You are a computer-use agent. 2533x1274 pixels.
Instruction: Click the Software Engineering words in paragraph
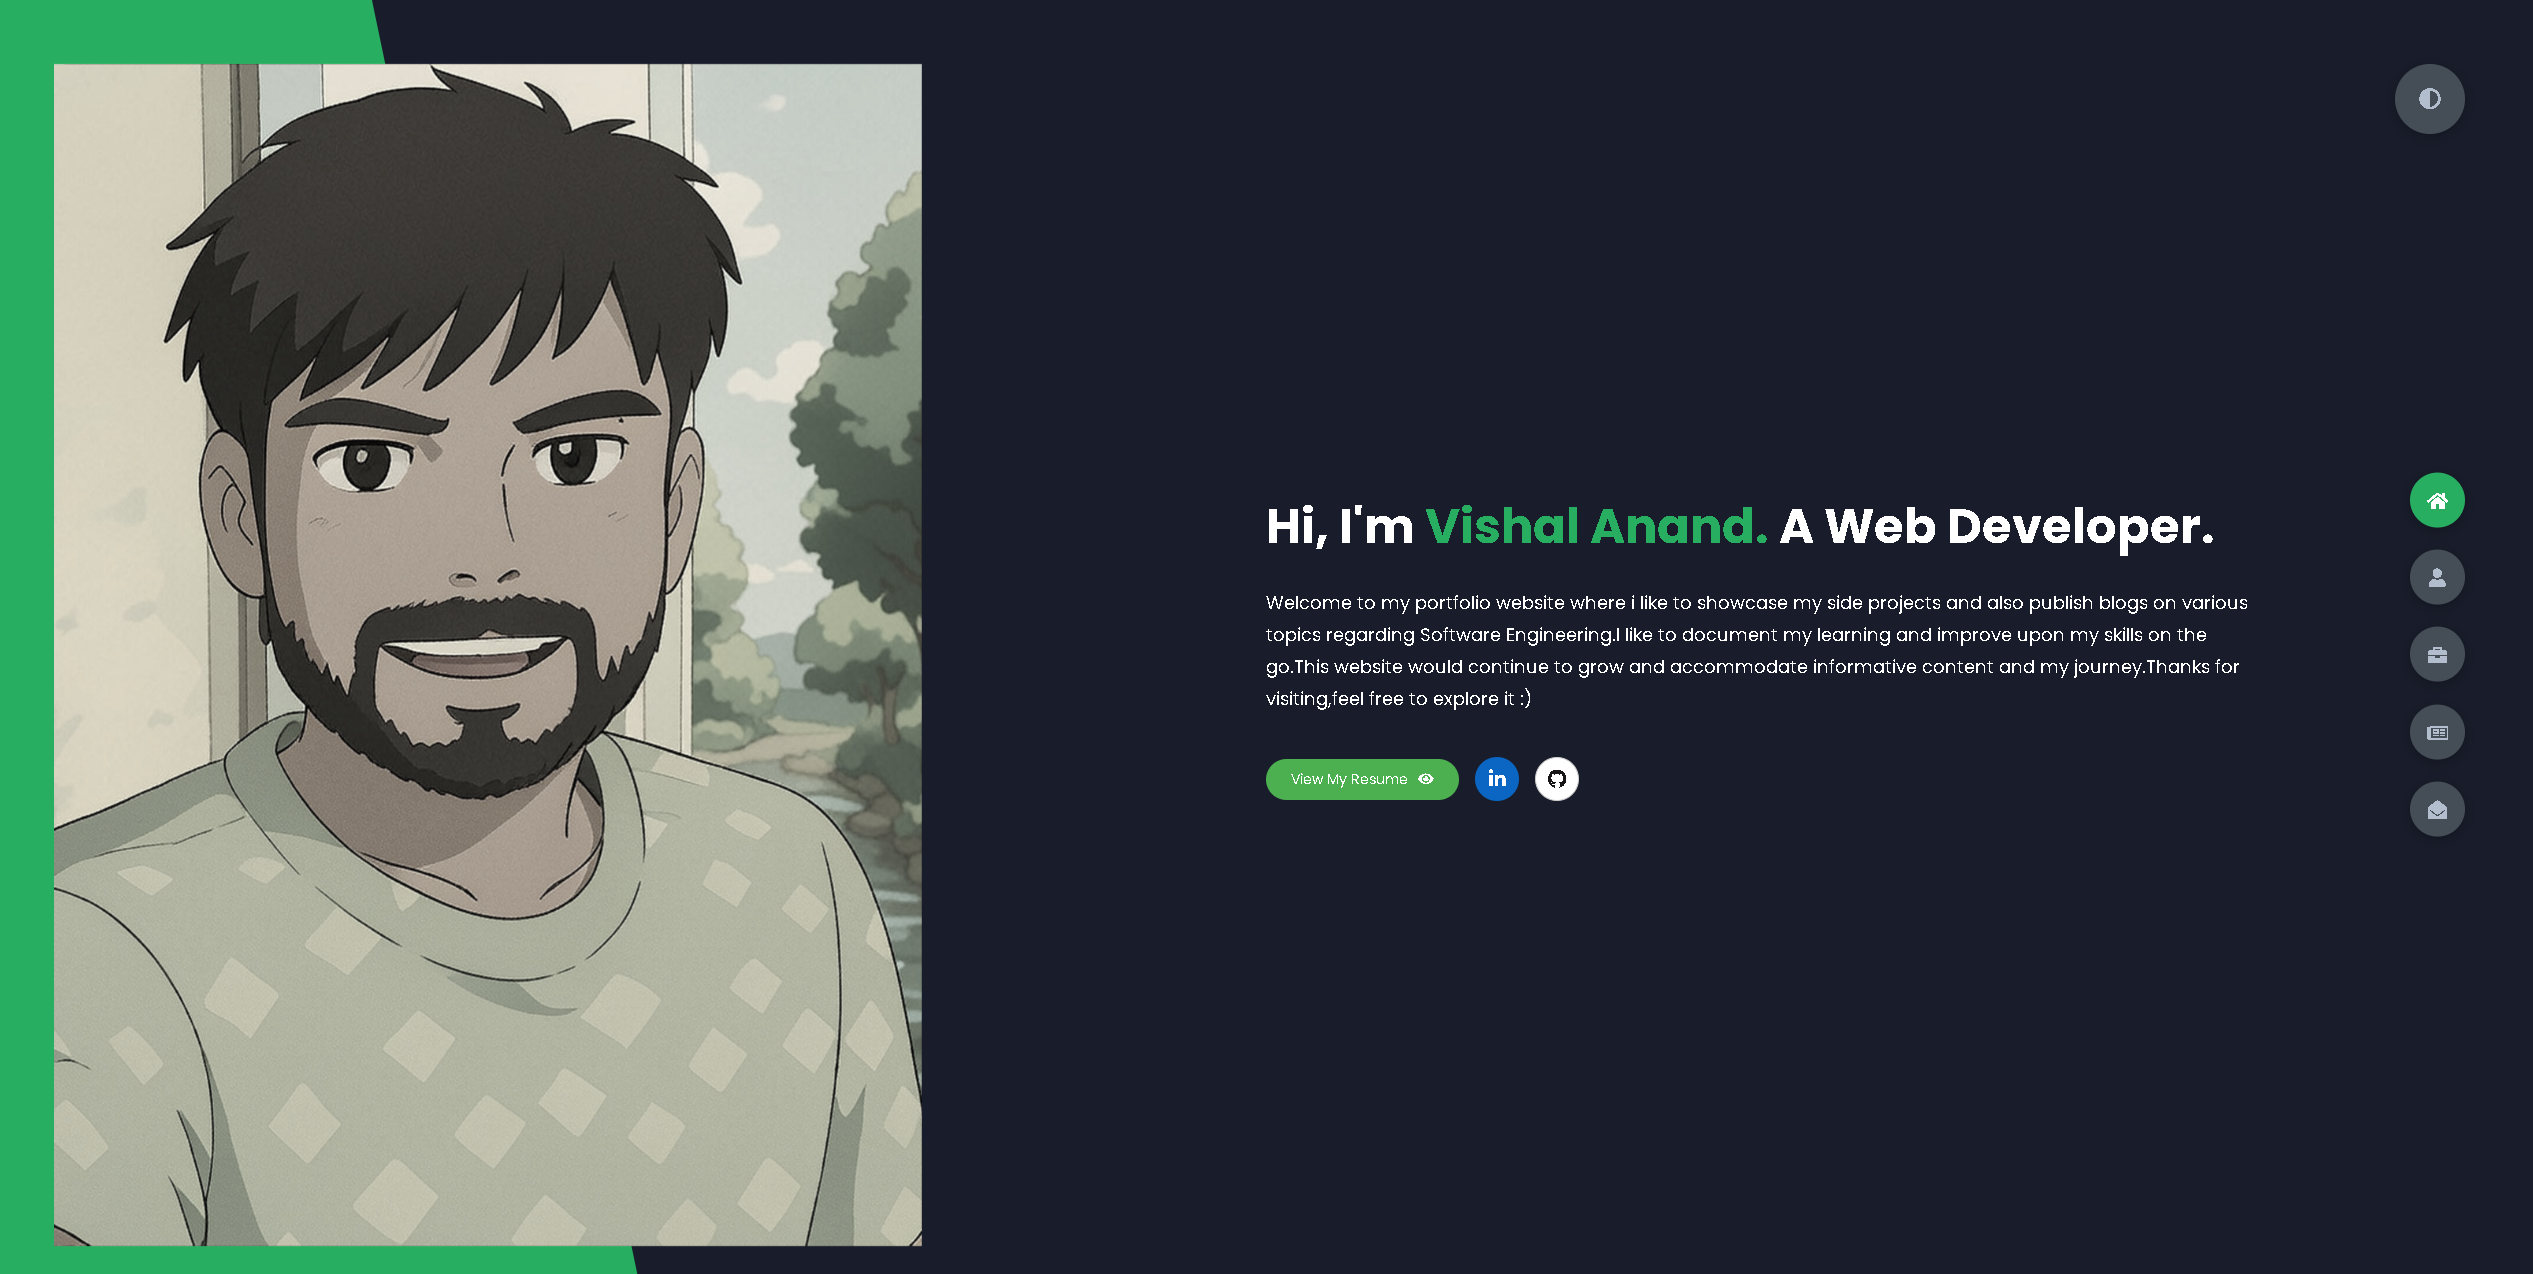coord(1516,635)
